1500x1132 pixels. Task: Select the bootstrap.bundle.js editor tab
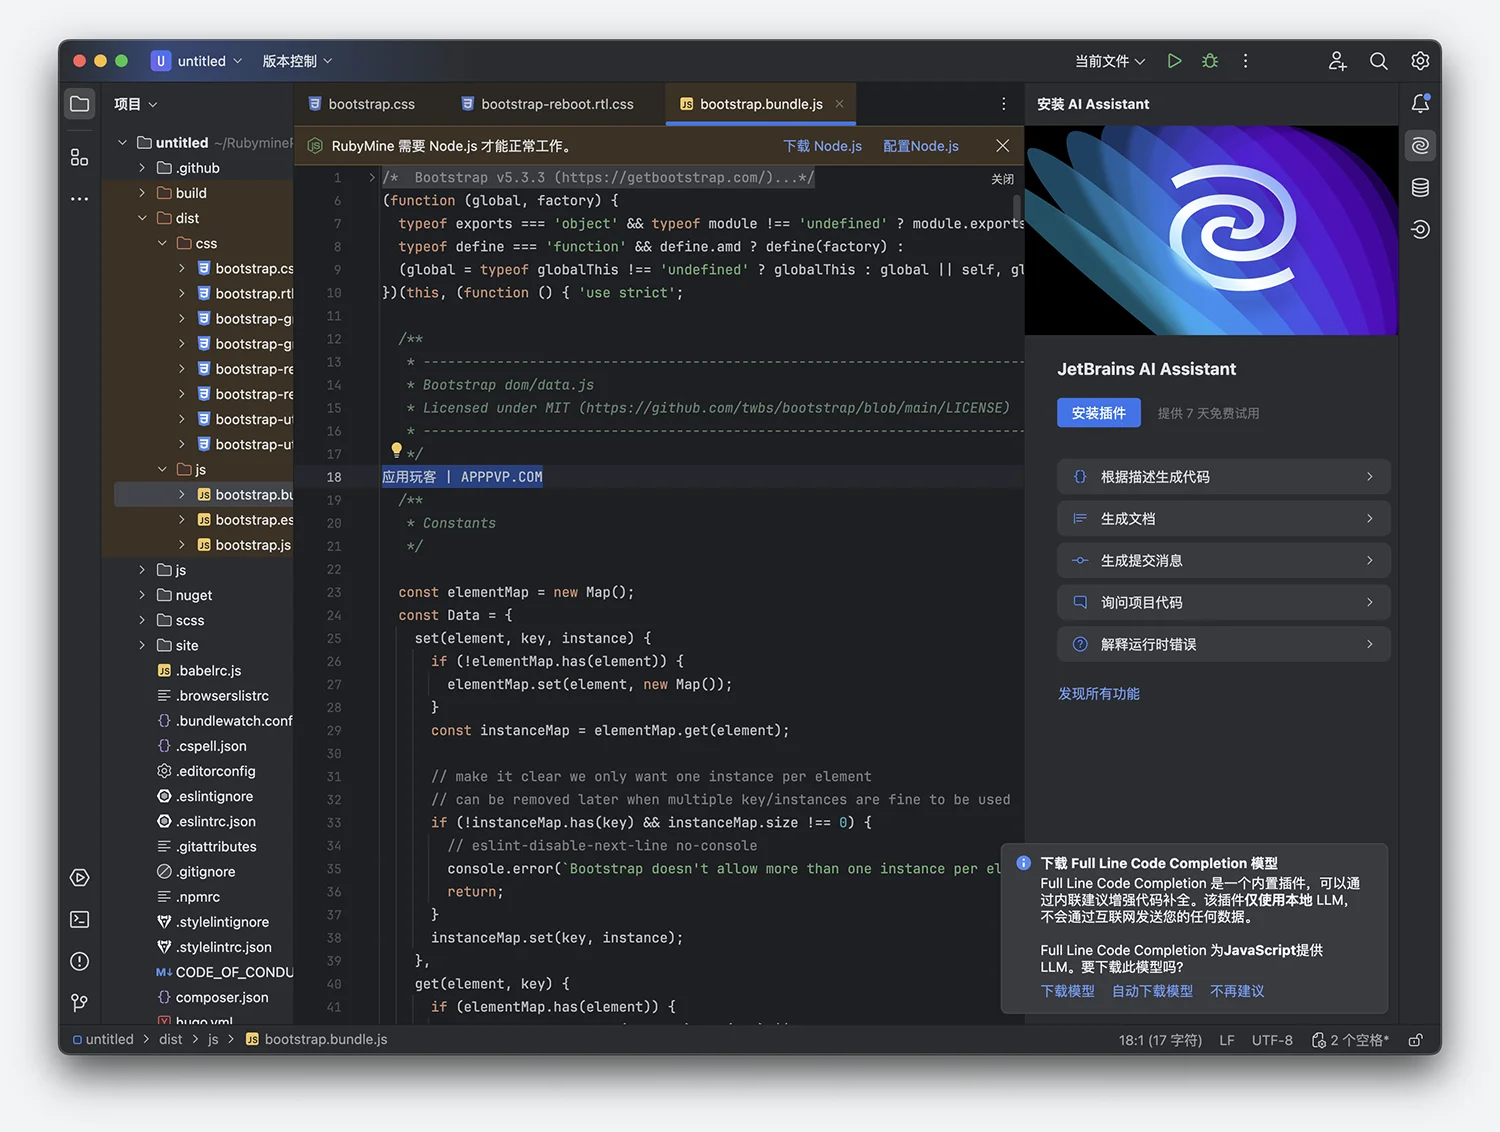[x=761, y=104]
